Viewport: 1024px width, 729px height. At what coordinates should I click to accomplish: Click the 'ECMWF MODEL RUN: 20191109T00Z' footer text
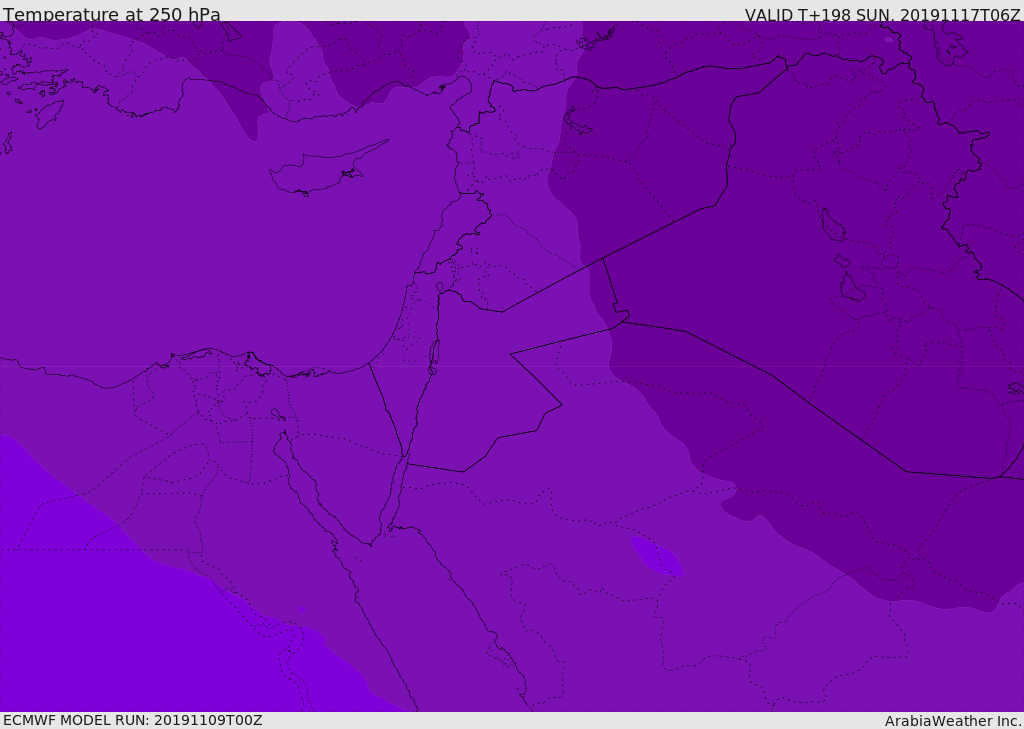point(133,720)
